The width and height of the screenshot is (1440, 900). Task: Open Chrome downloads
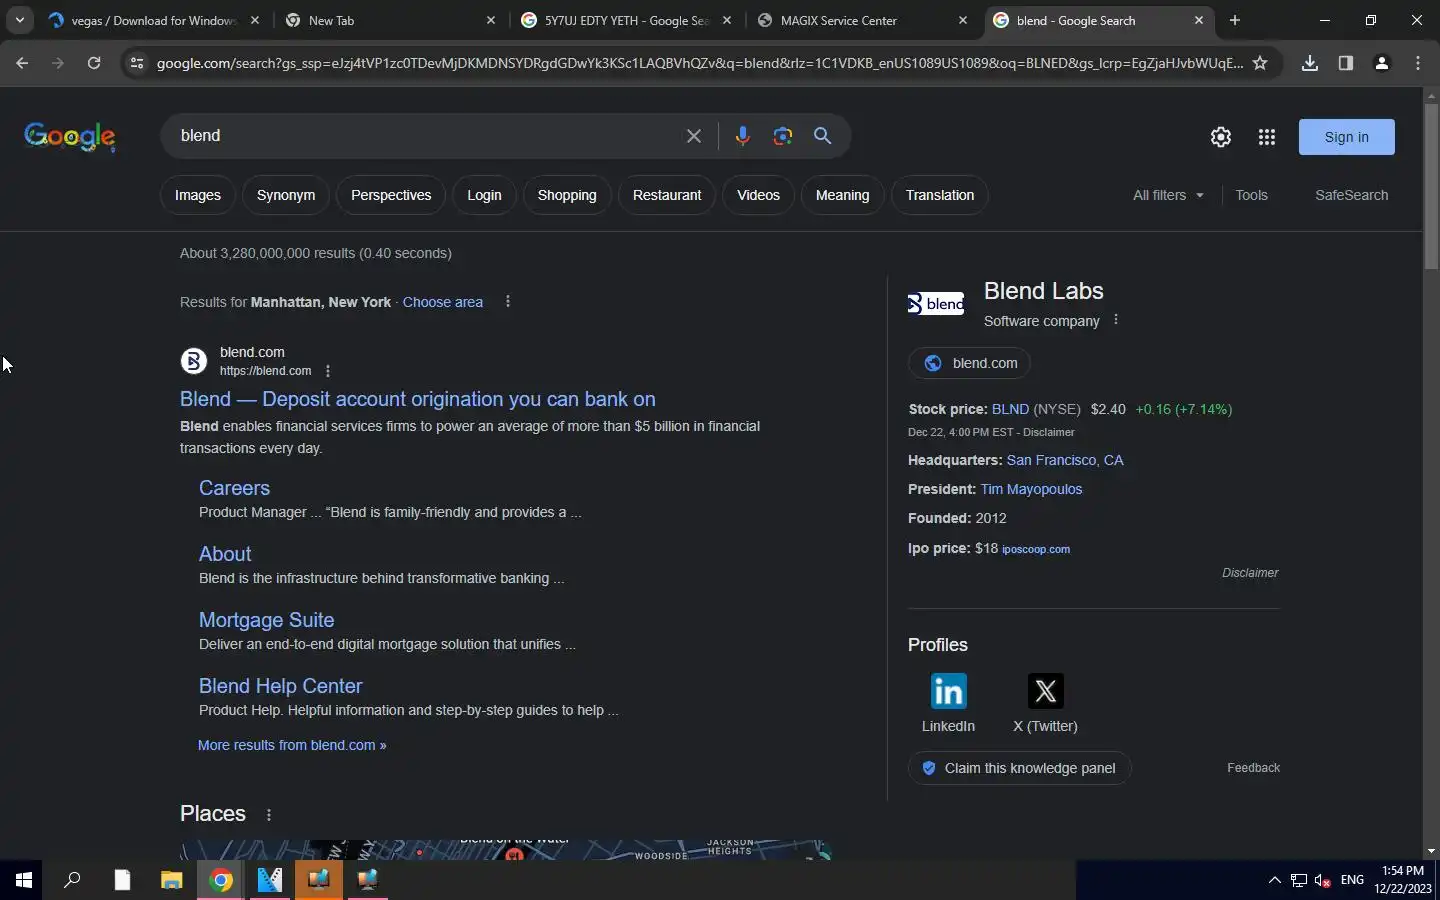point(1310,63)
